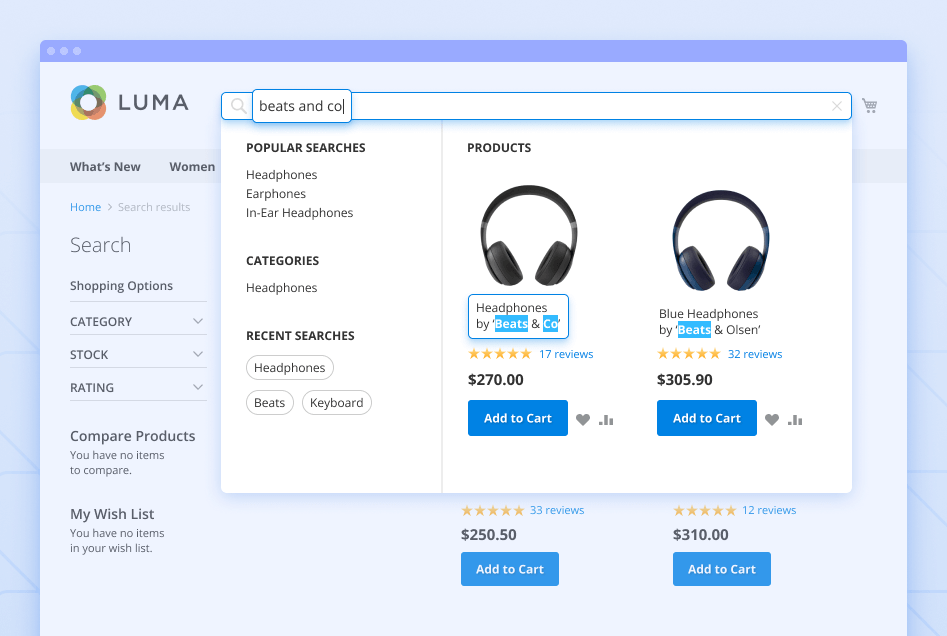Click heart icon for Blue Headphones
This screenshot has width=947, height=636.
pos(772,420)
